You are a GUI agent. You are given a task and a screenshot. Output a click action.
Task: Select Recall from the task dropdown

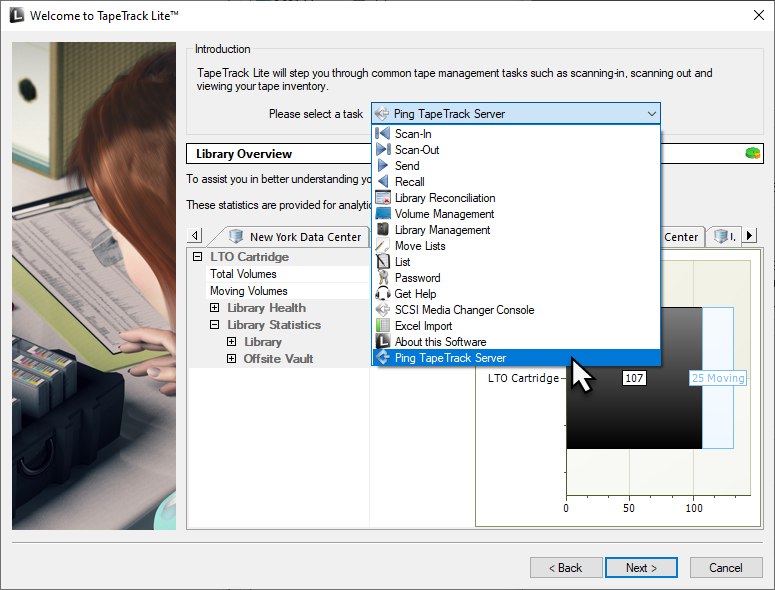(516, 181)
